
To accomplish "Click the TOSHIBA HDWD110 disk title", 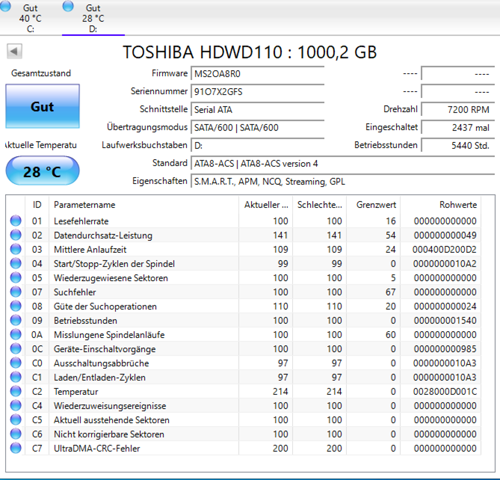I will 250,52.
